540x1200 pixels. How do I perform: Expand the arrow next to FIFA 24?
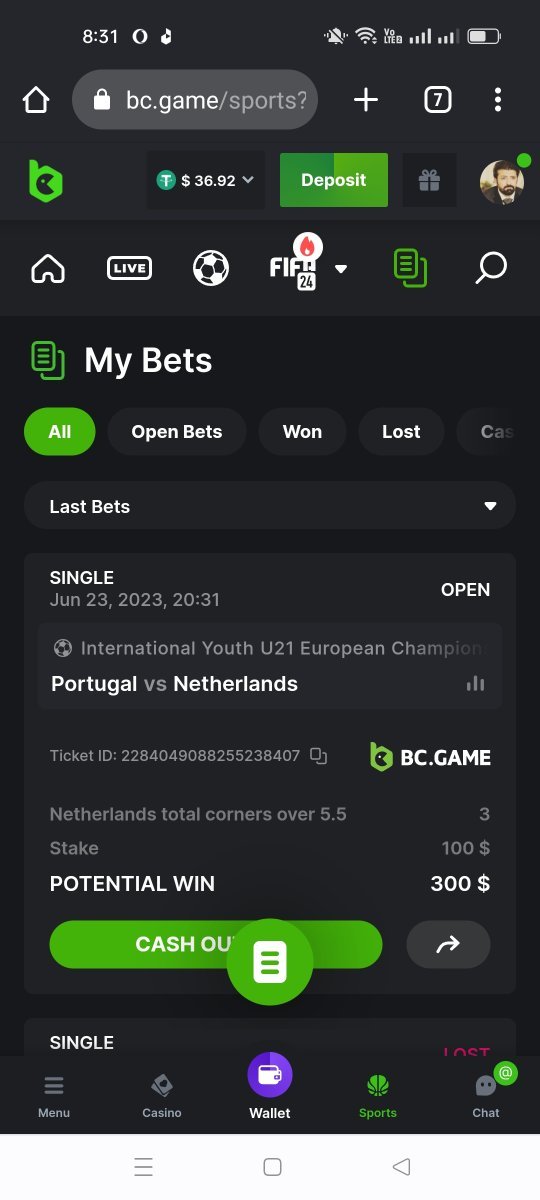(341, 269)
